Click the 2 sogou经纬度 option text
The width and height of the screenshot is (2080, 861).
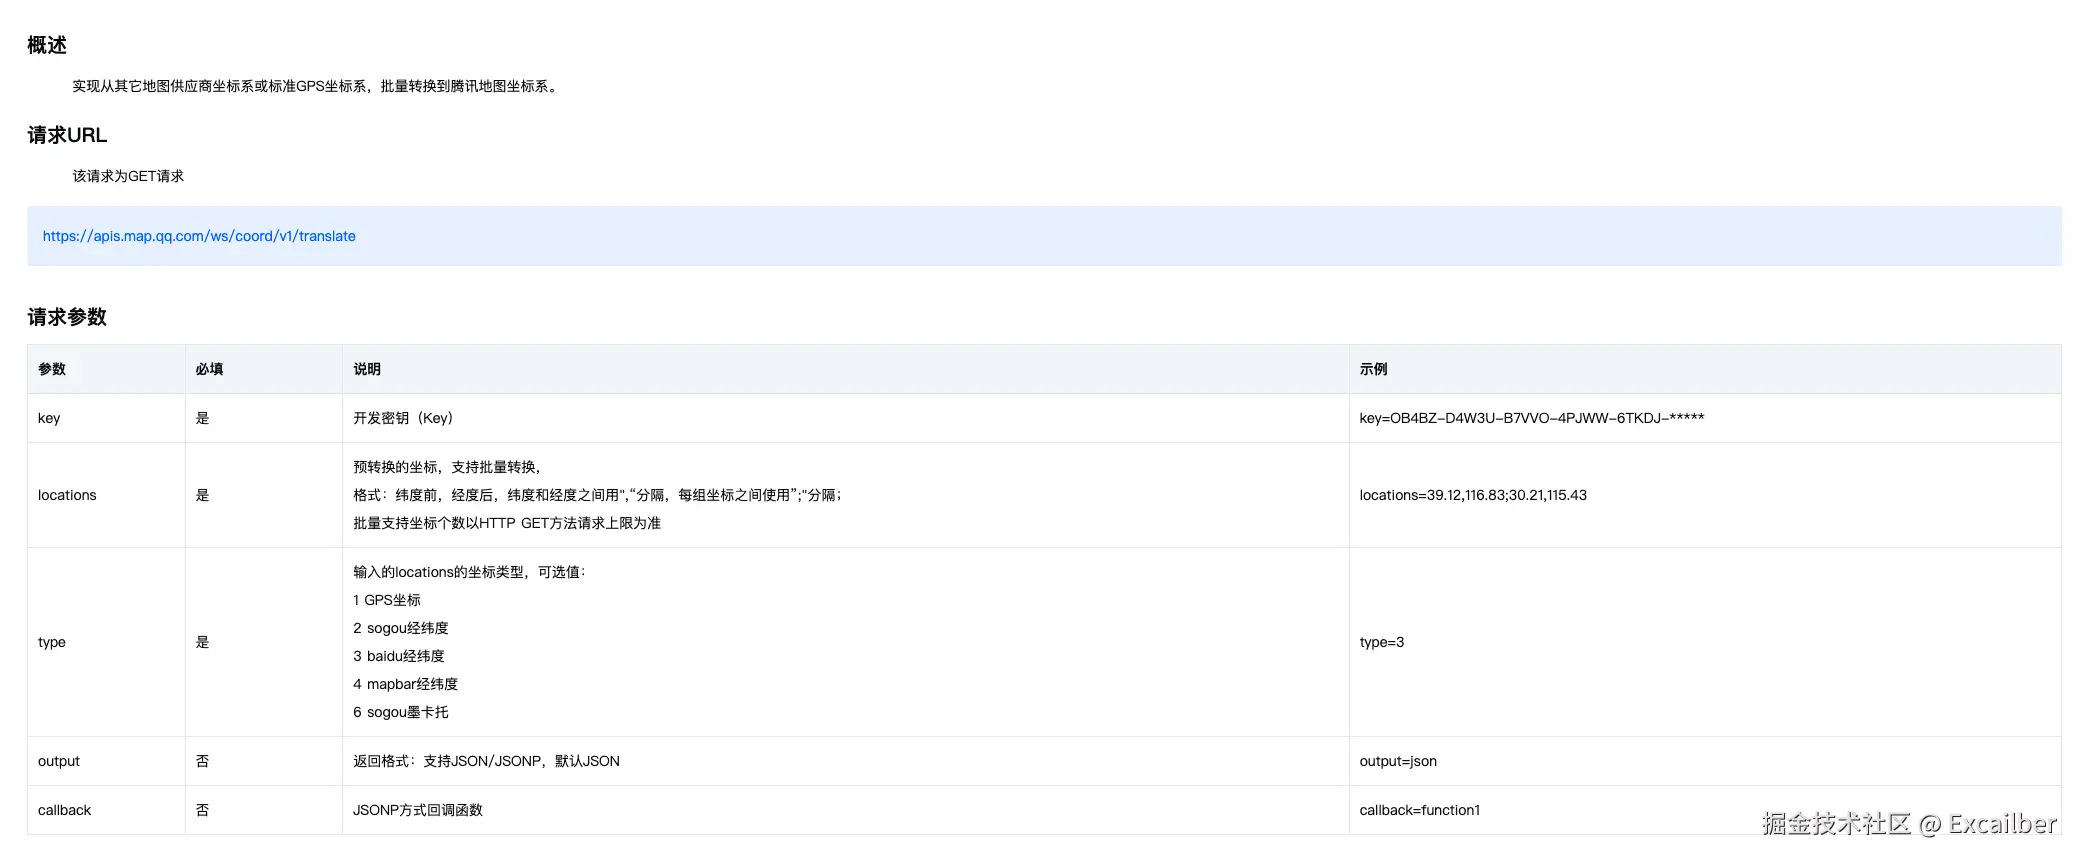tap(401, 628)
